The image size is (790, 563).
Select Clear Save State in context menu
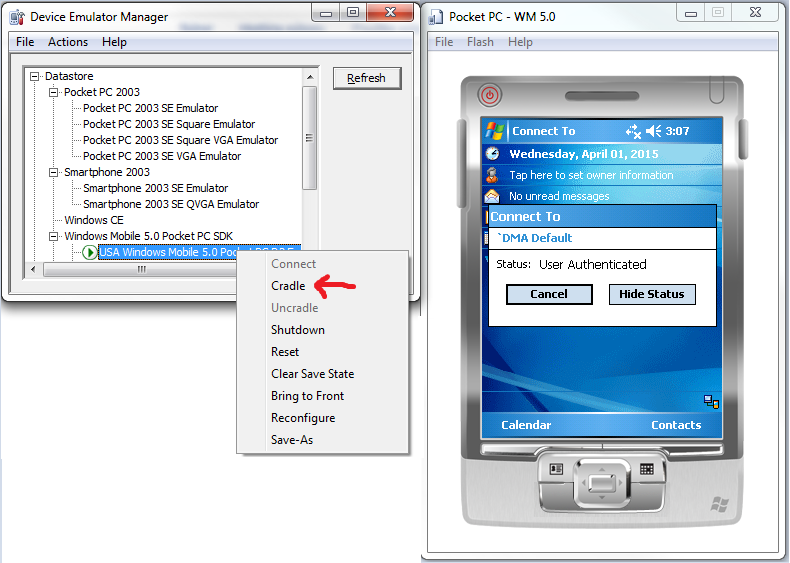pos(312,373)
